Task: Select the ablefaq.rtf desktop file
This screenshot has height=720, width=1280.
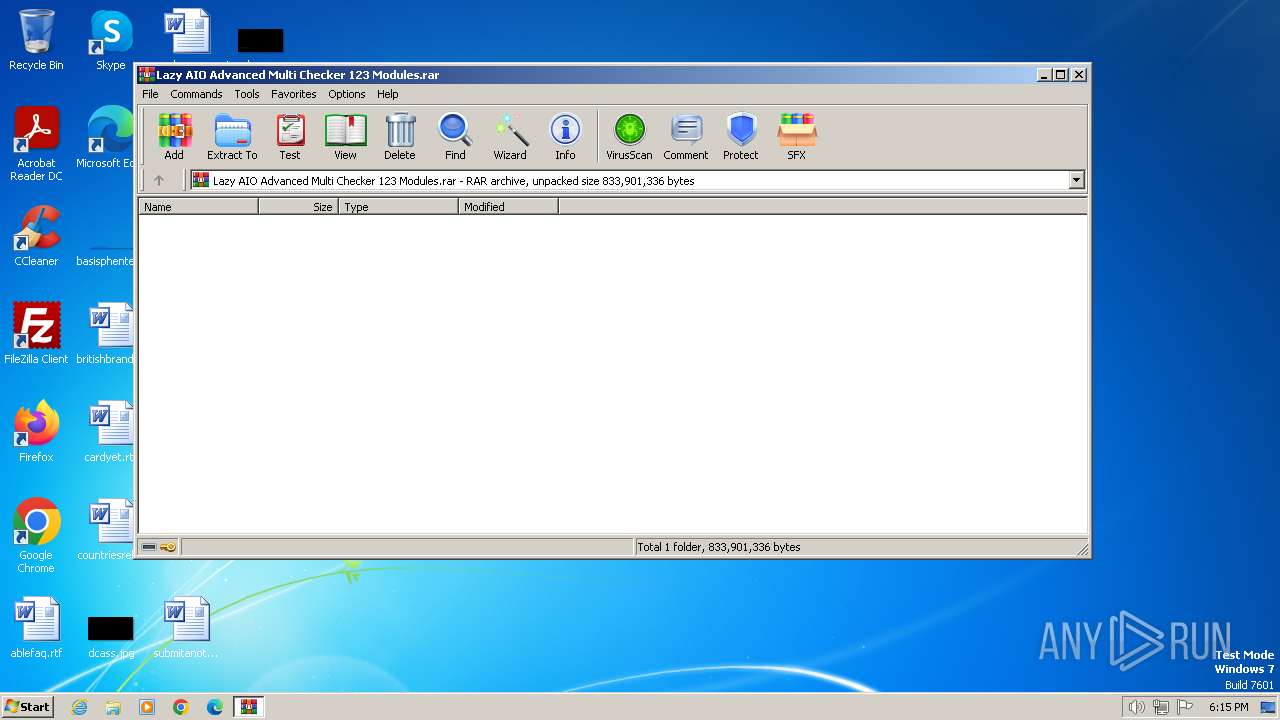Action: (x=36, y=628)
